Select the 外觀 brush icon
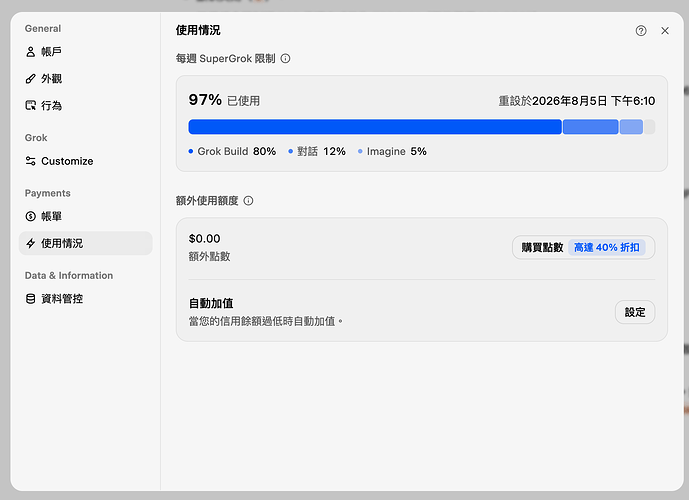 pos(30,79)
